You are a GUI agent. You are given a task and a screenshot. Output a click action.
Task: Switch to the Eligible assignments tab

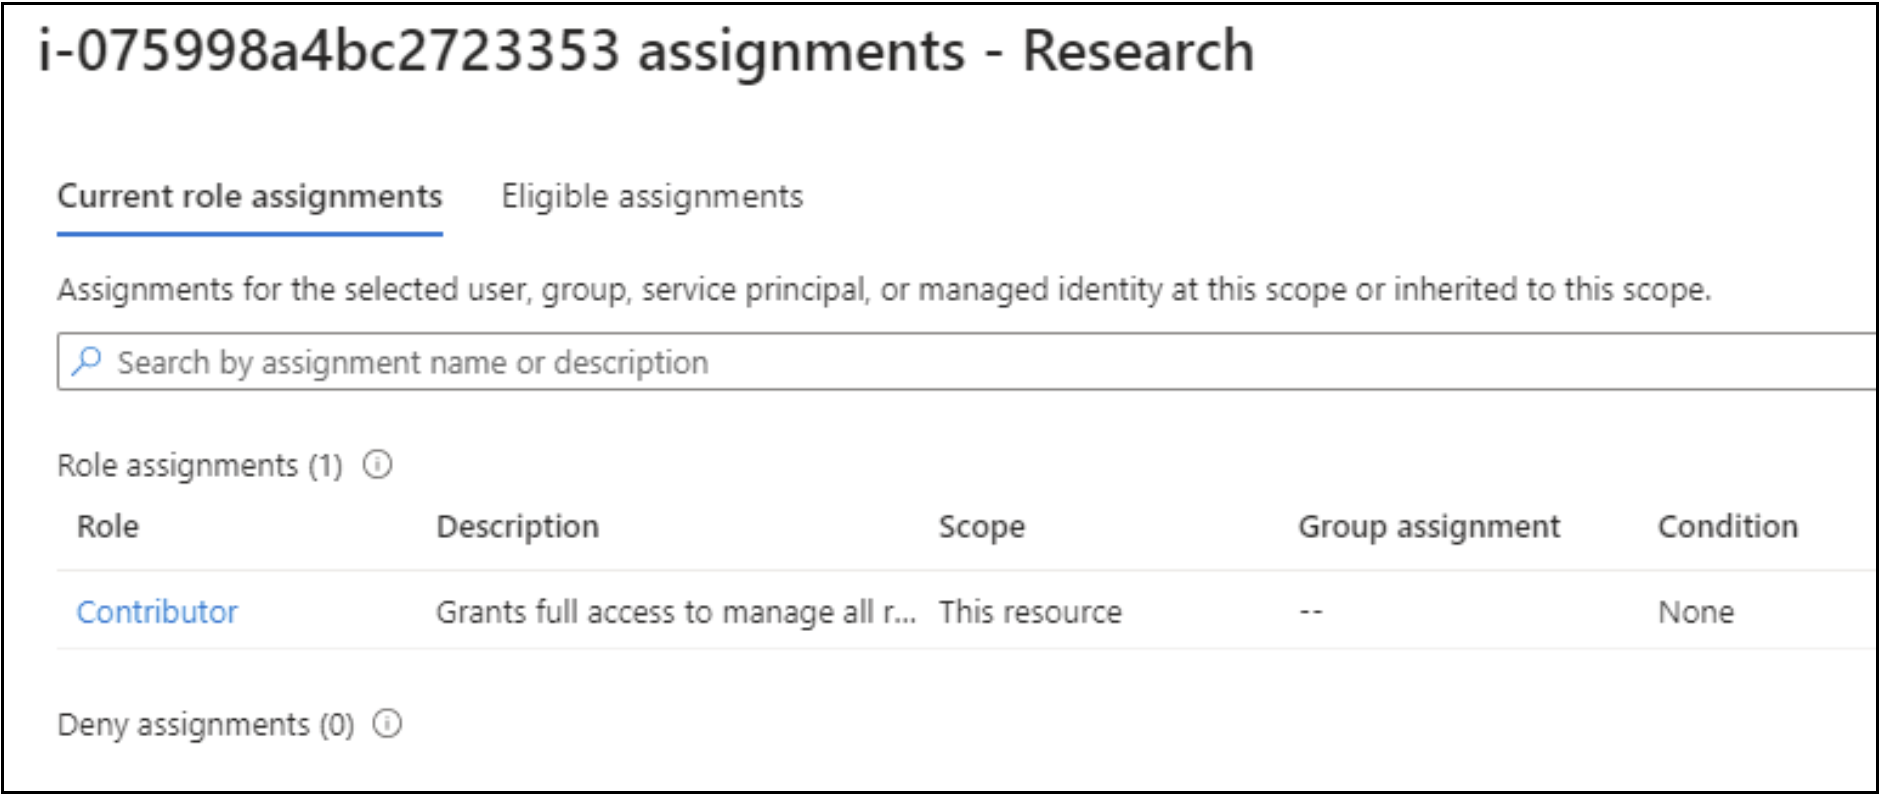point(652,196)
